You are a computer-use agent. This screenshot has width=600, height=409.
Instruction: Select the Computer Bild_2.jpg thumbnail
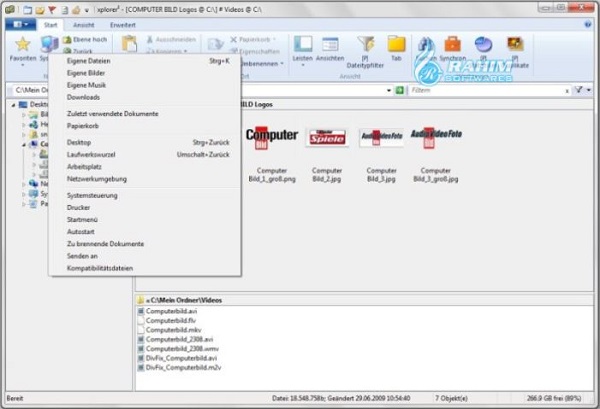327,155
